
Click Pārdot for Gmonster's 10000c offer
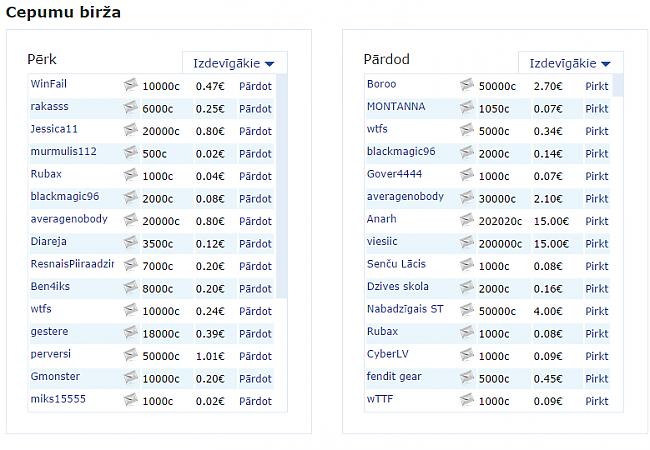coord(255,379)
